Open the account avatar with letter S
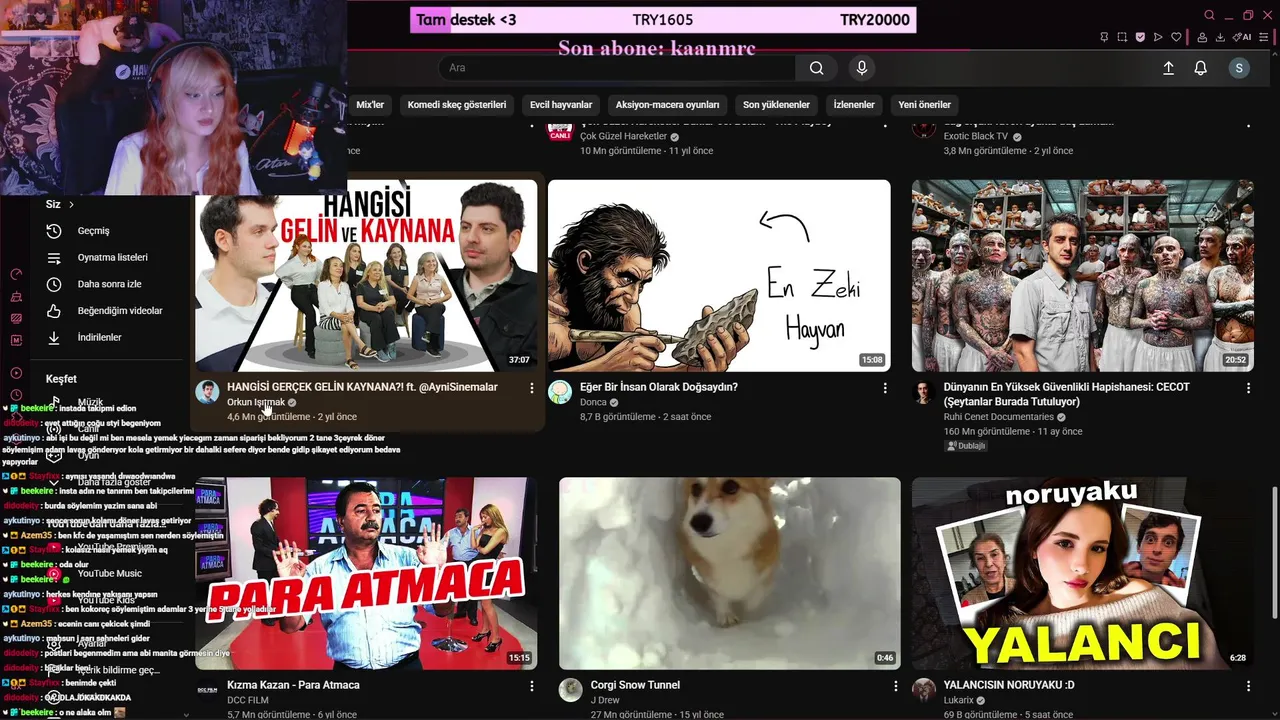 click(x=1239, y=68)
